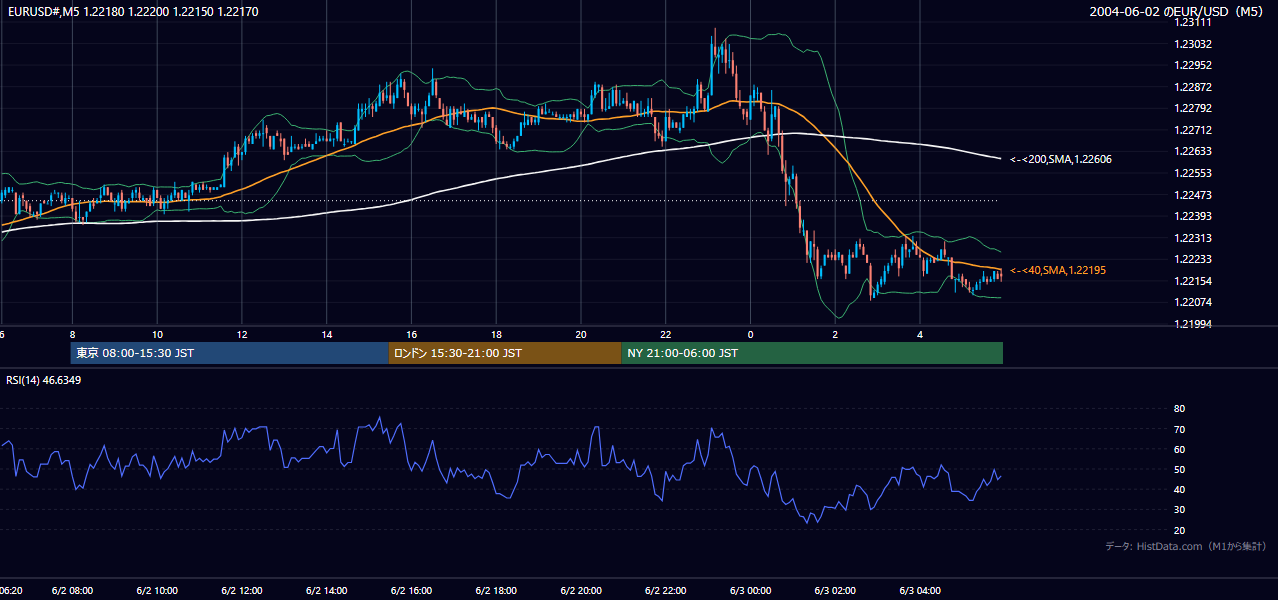Click price axis label 1.22074

coord(1193,302)
